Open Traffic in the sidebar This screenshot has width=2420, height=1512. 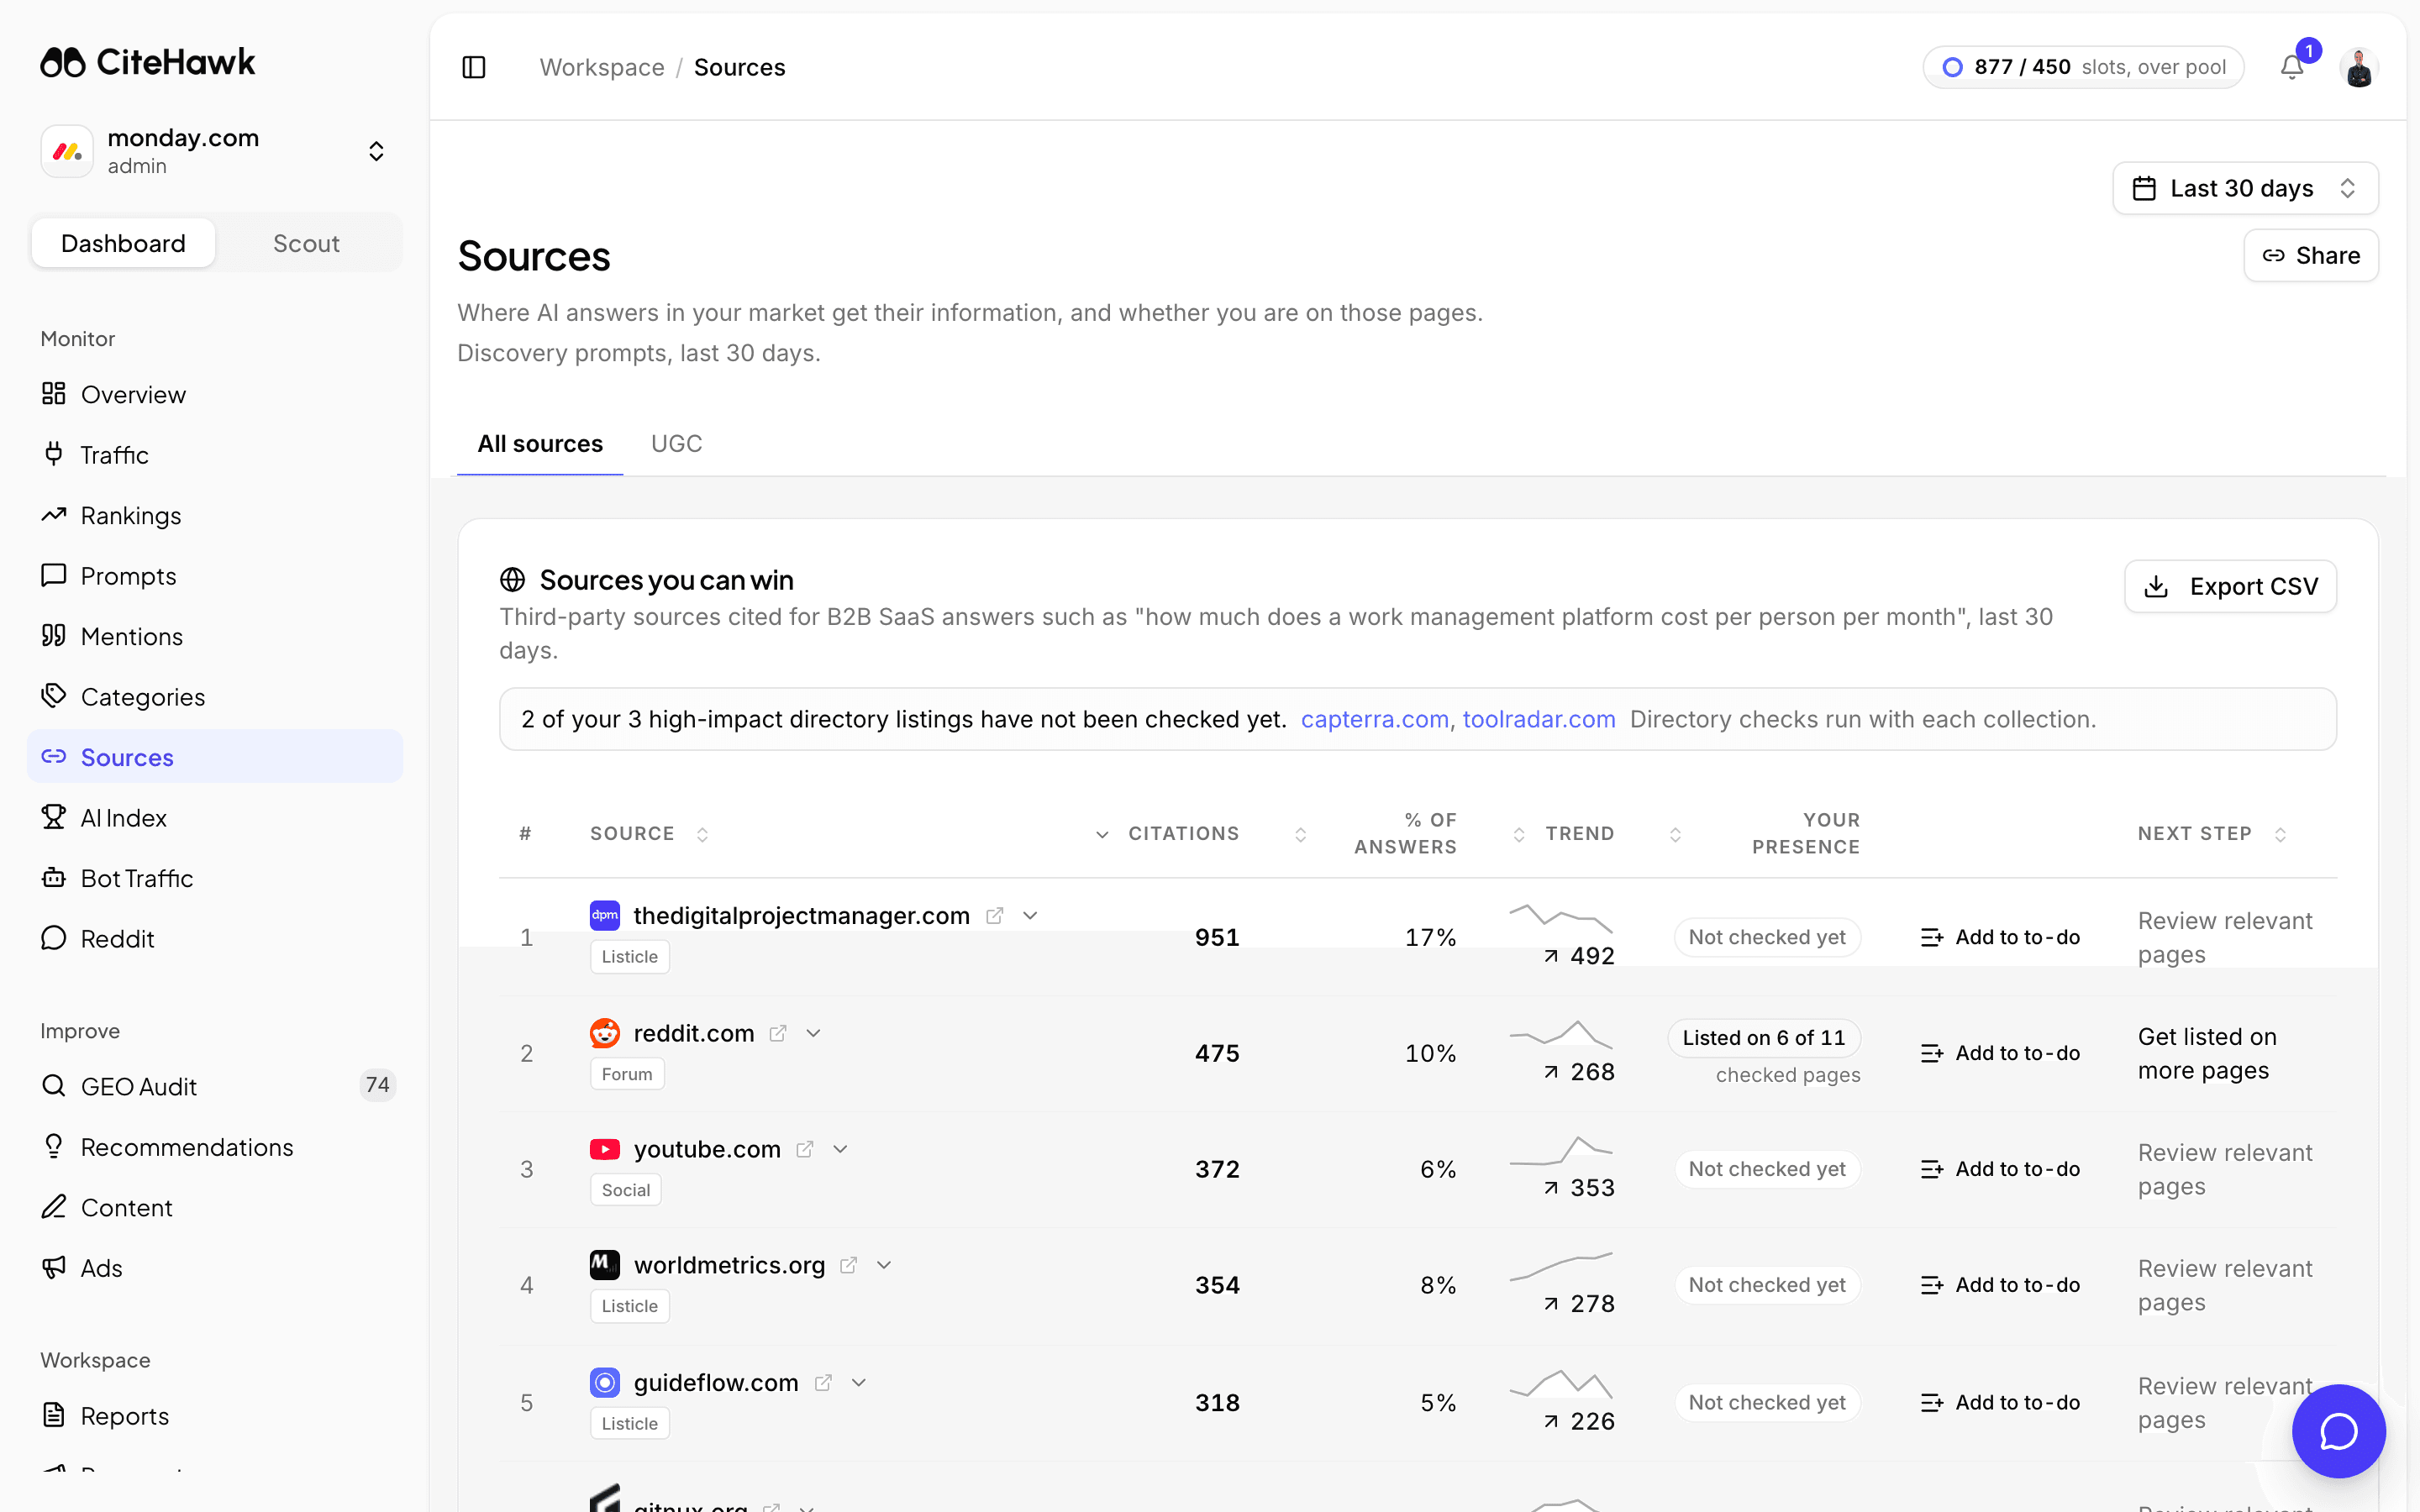click(215, 455)
